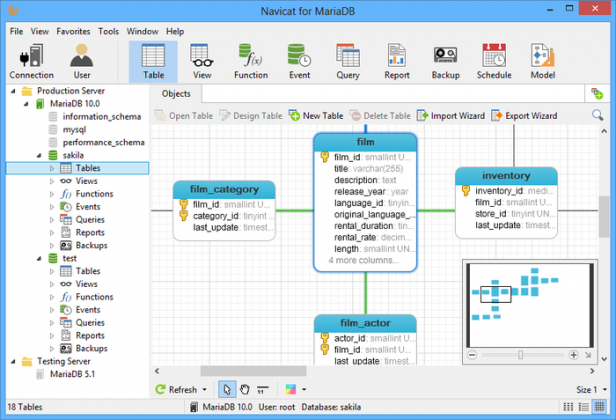Viewport: 616px width, 420px height.
Task: Click the Event toolbar icon
Action: point(299,60)
